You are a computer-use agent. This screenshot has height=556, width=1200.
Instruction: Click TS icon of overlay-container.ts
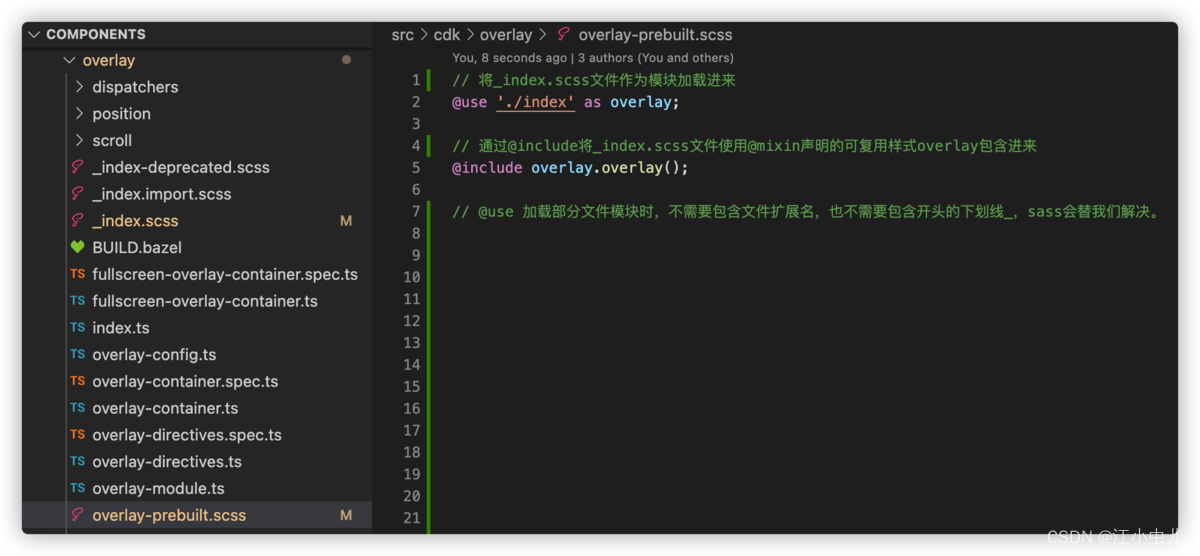pyautogui.click(x=77, y=408)
